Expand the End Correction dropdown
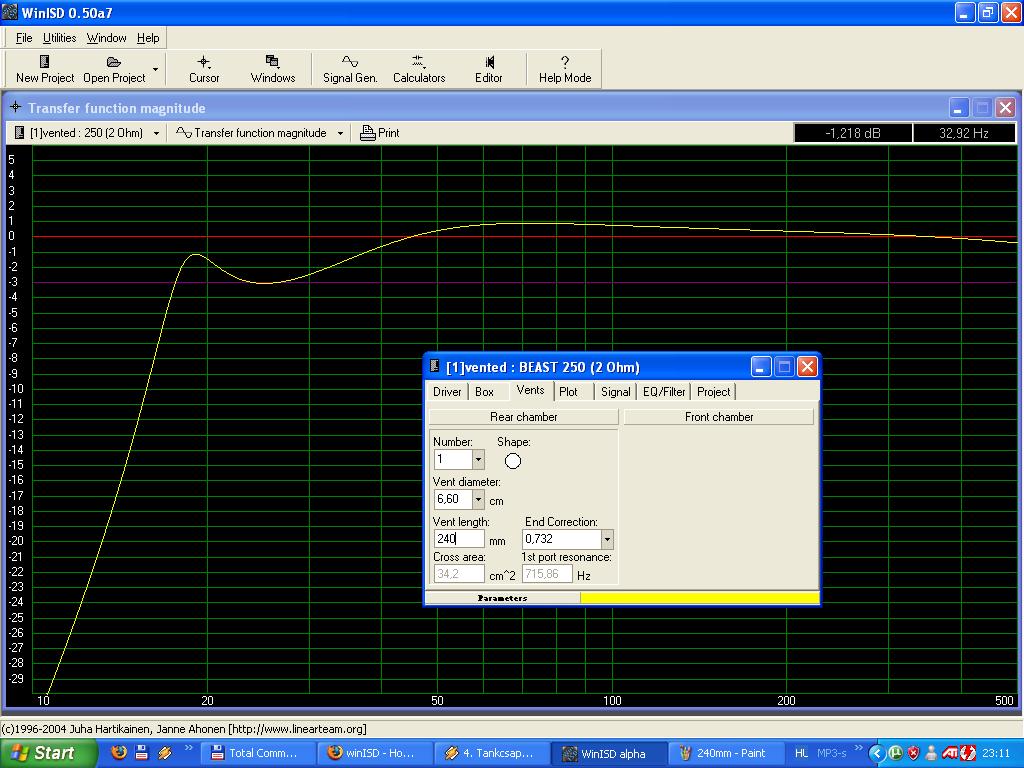The height and width of the screenshot is (768, 1024). [606, 539]
